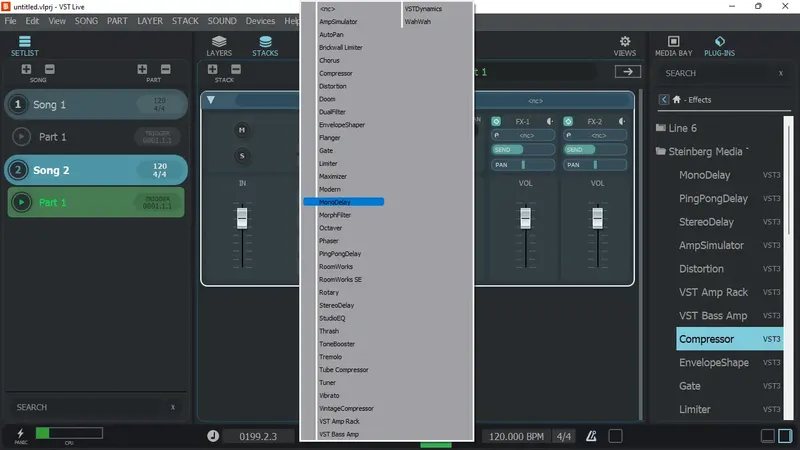Collapse the stack with triangle arrow
The width and height of the screenshot is (800, 450).
point(211,100)
